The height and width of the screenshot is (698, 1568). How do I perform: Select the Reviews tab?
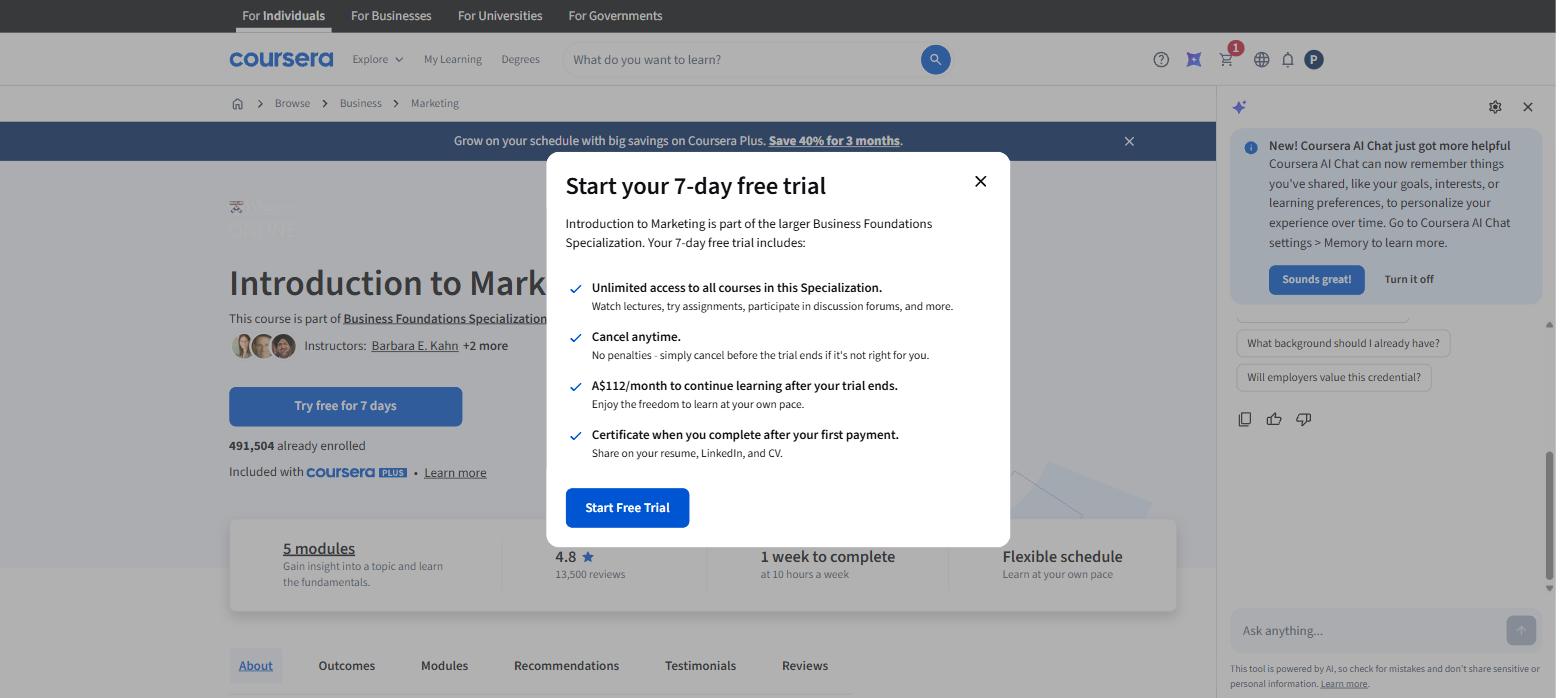[804, 666]
